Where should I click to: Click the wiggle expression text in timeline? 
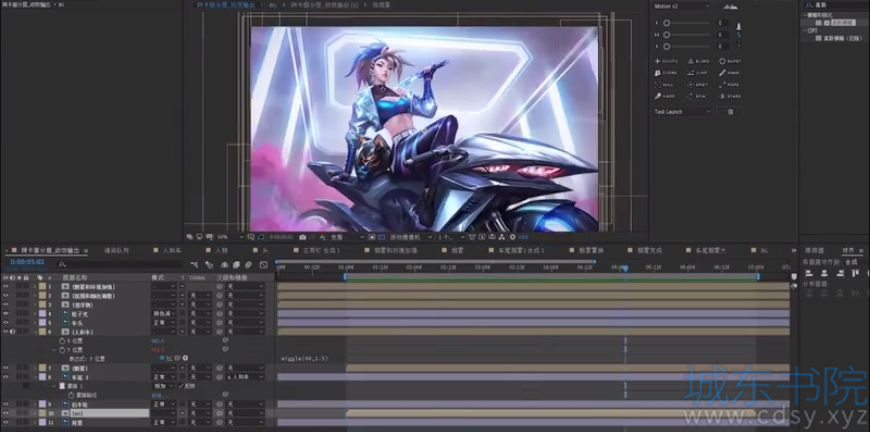pos(305,359)
